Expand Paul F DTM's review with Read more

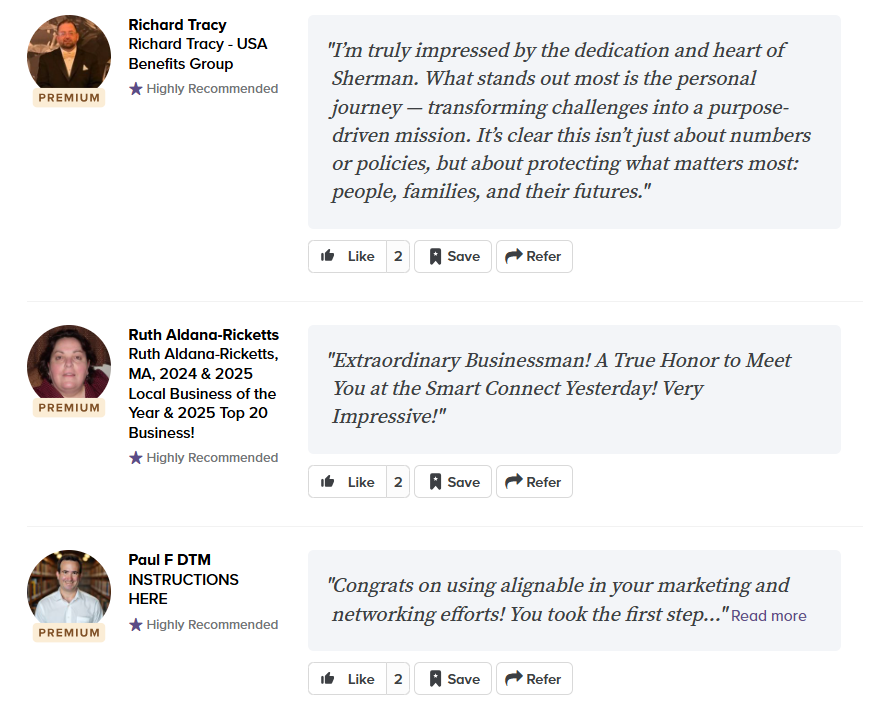(x=768, y=616)
